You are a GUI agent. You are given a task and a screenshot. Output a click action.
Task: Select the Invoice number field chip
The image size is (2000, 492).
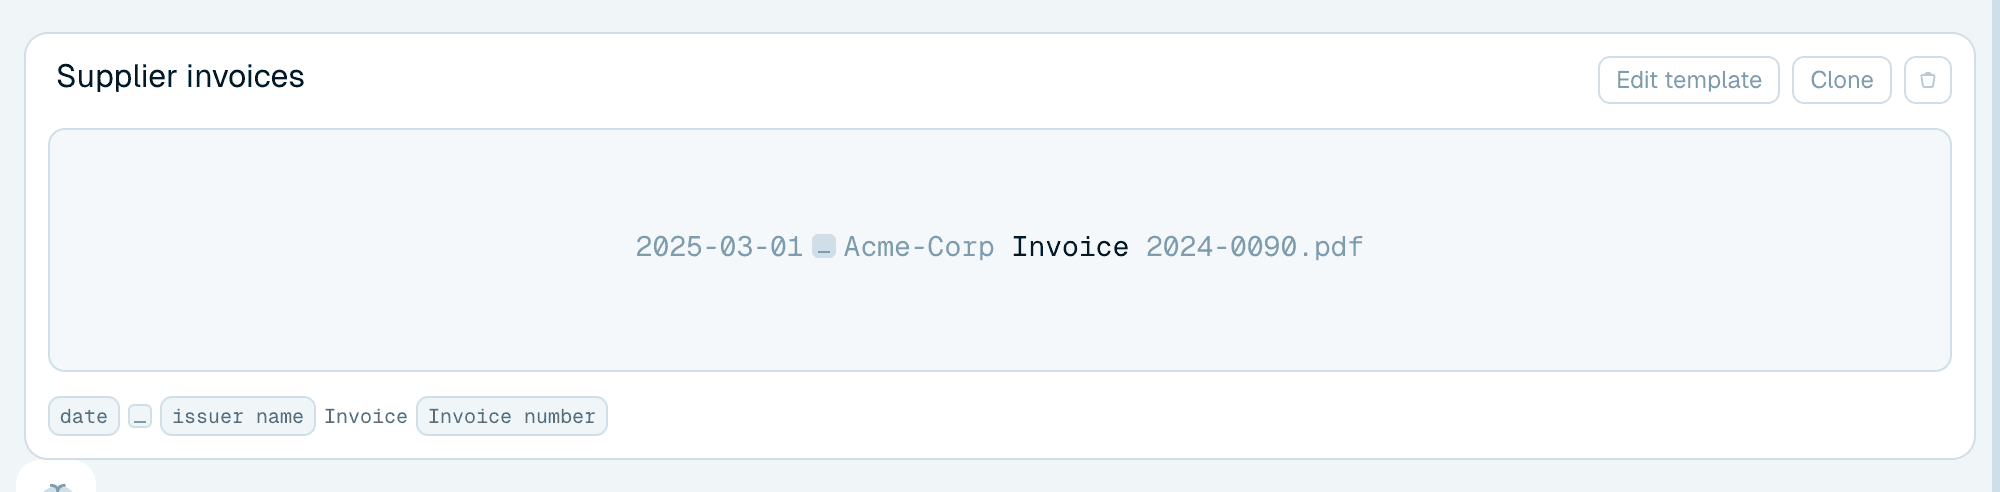pyautogui.click(x=511, y=416)
